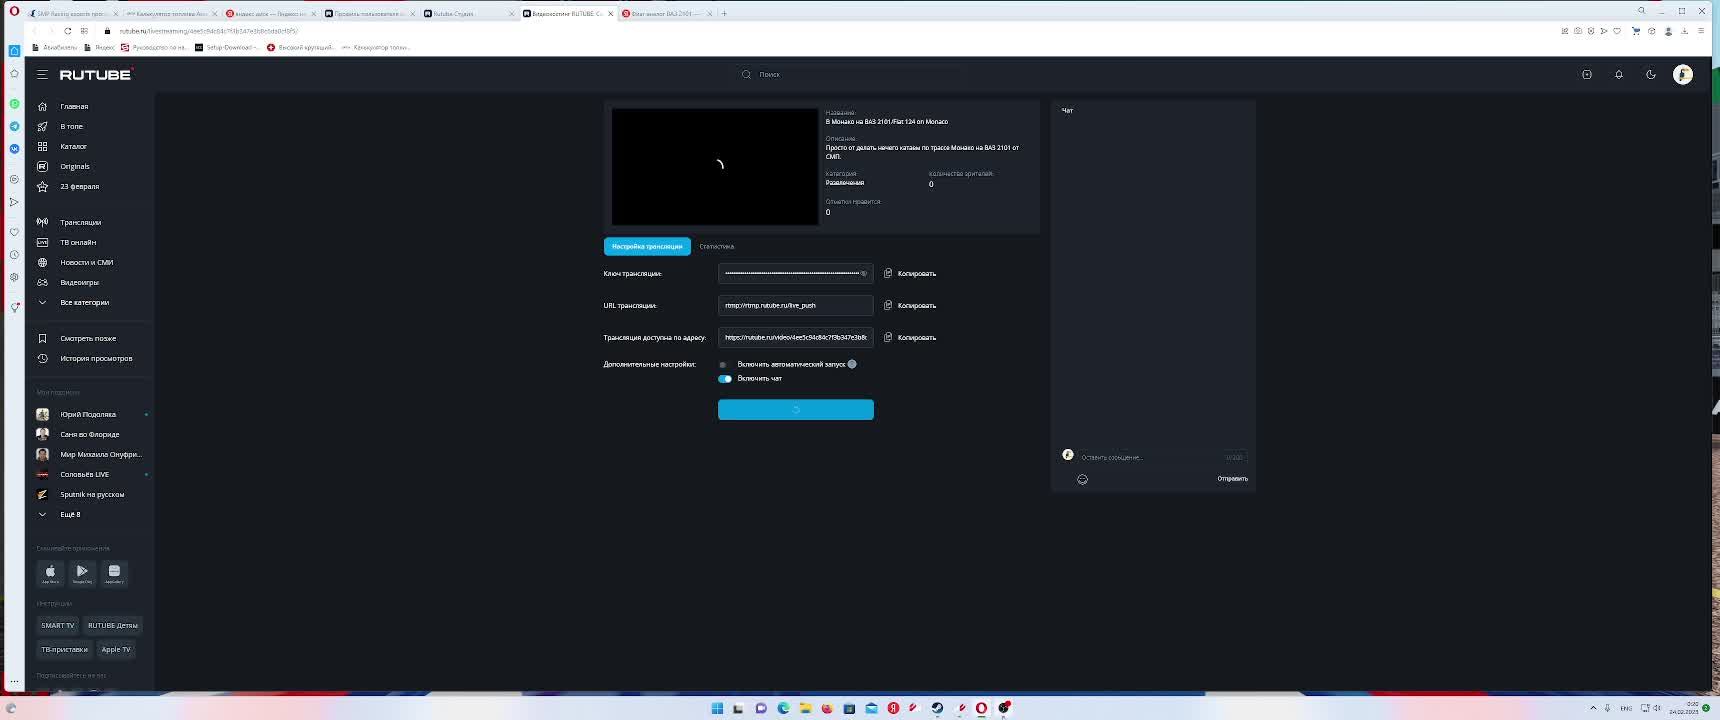1720x720 pixels.
Task: Expand Все категории list
Action: click(x=84, y=302)
